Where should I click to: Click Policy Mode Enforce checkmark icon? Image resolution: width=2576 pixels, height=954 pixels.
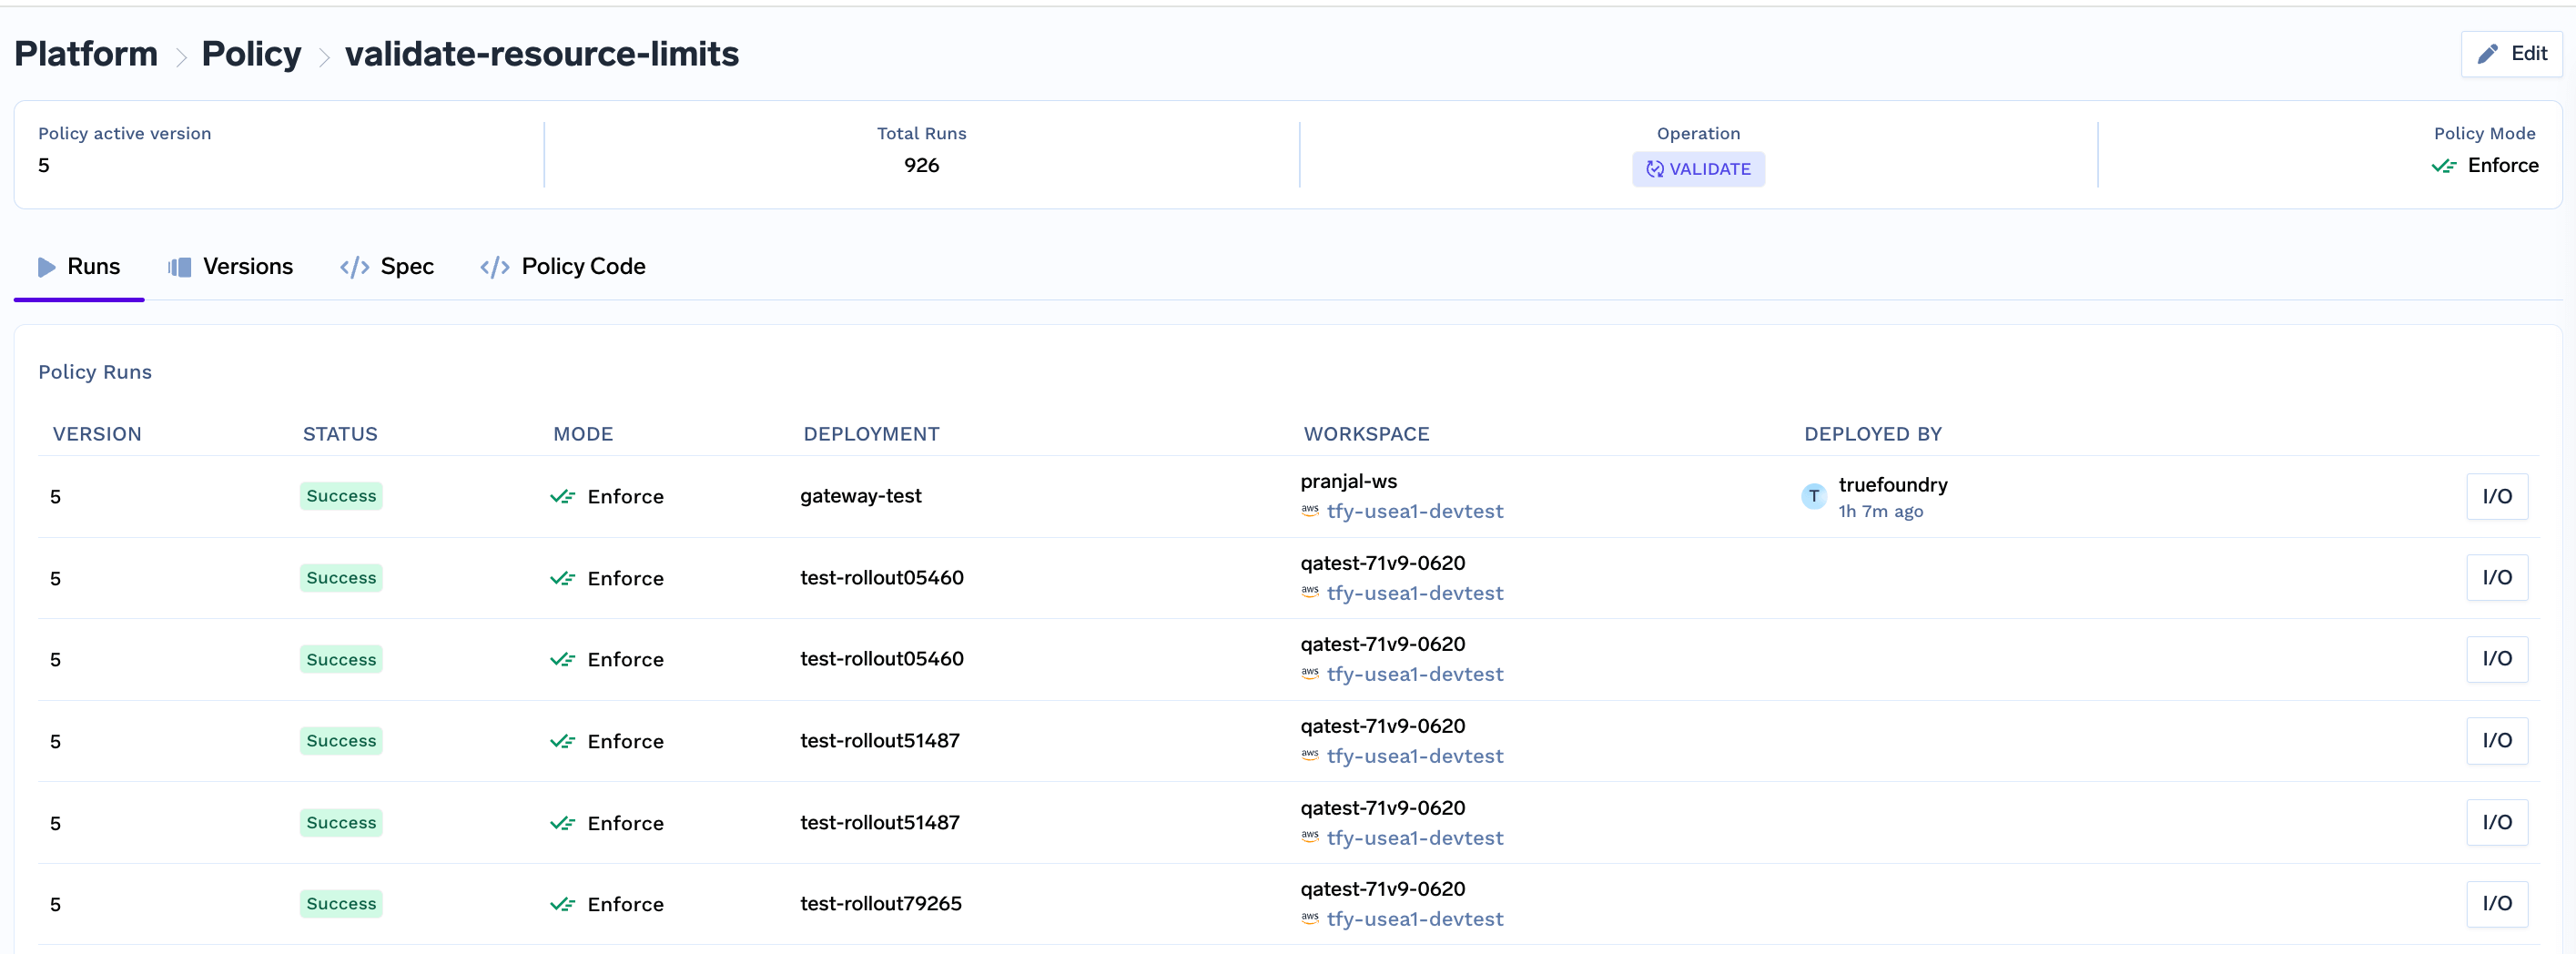pyautogui.click(x=2443, y=166)
